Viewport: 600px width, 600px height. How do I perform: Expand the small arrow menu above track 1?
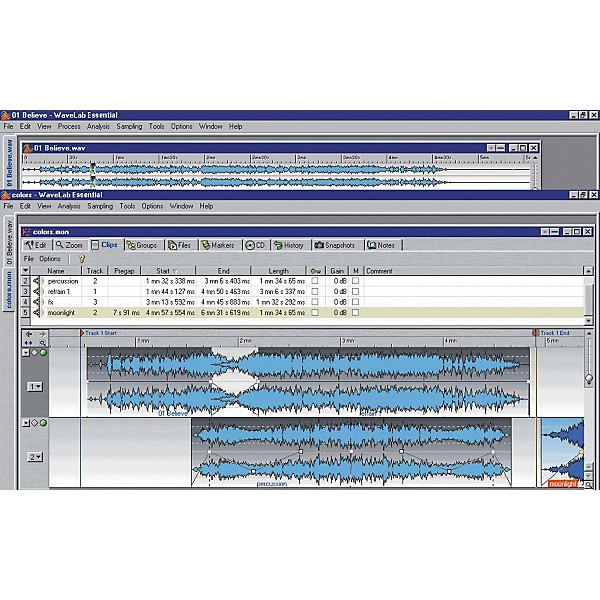(26, 353)
